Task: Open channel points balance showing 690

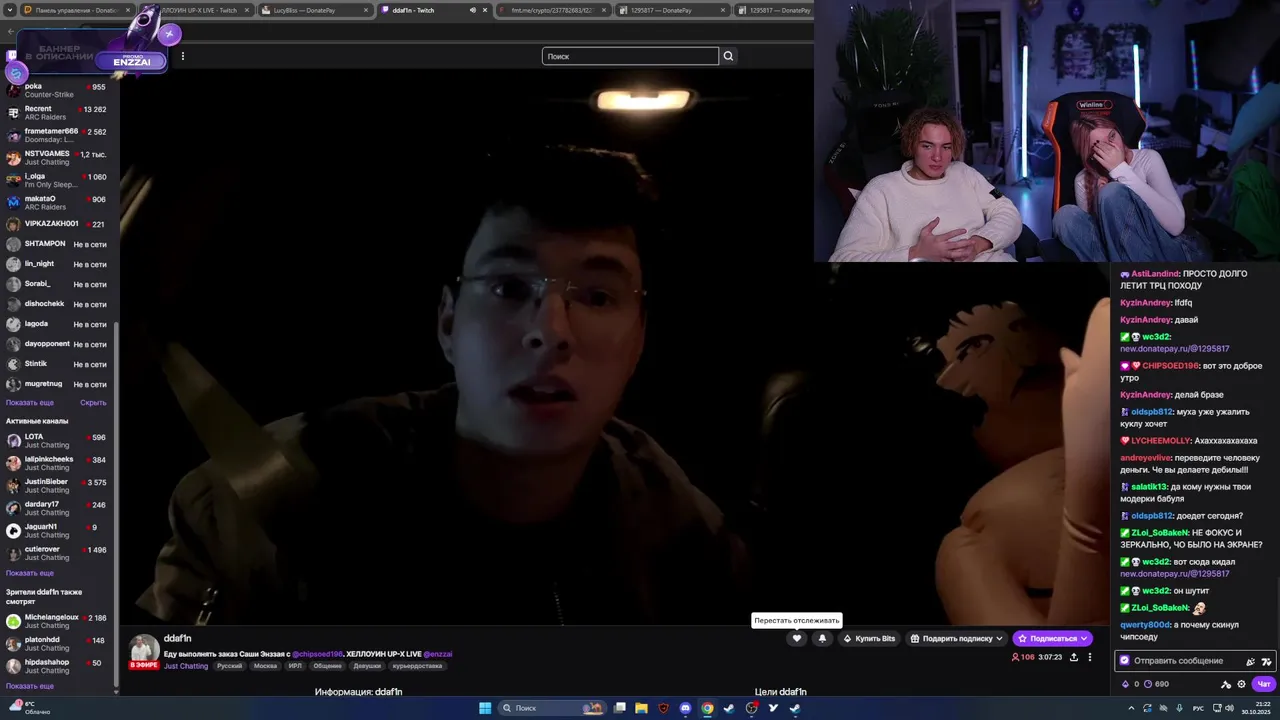Action: pos(1157,684)
